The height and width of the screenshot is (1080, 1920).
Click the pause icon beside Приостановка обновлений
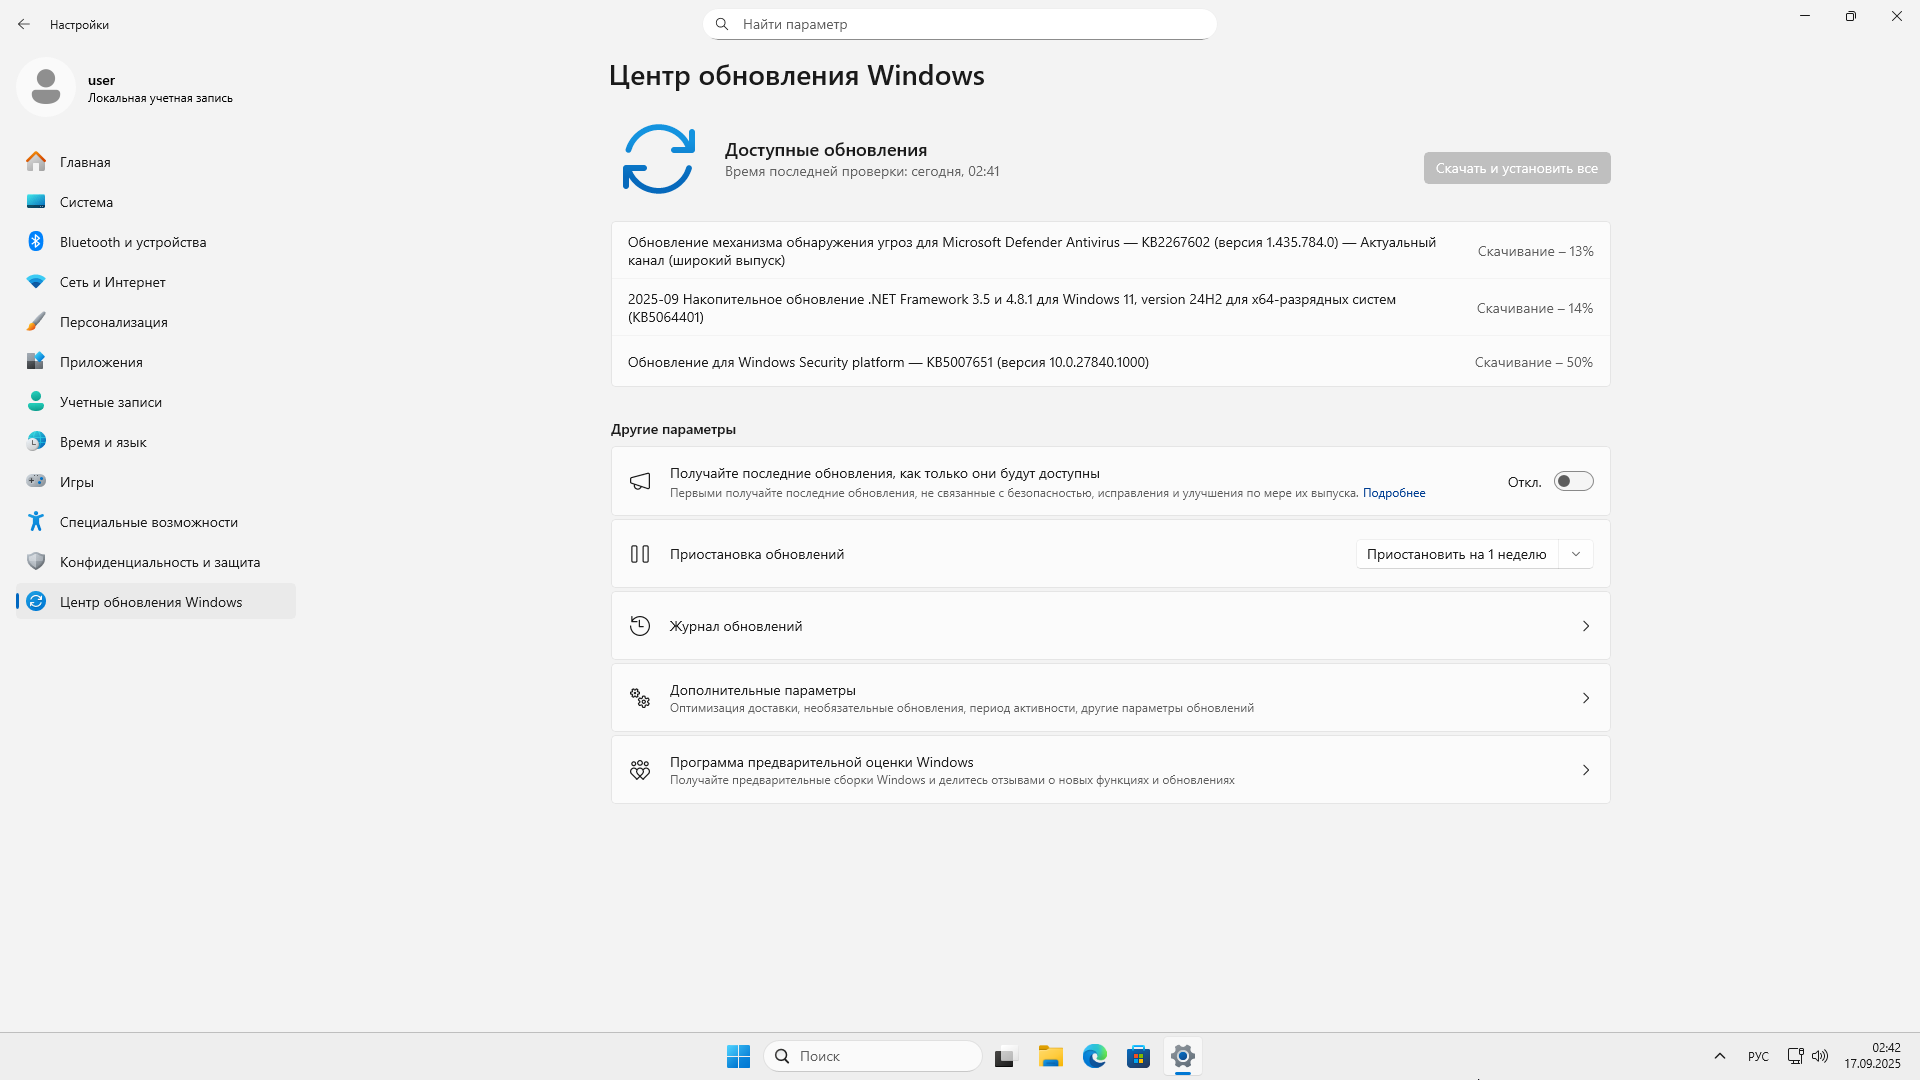coord(640,554)
